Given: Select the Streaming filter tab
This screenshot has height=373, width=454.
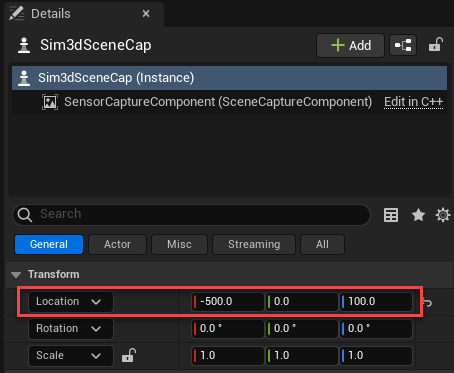Looking at the screenshot, I should click(x=254, y=244).
